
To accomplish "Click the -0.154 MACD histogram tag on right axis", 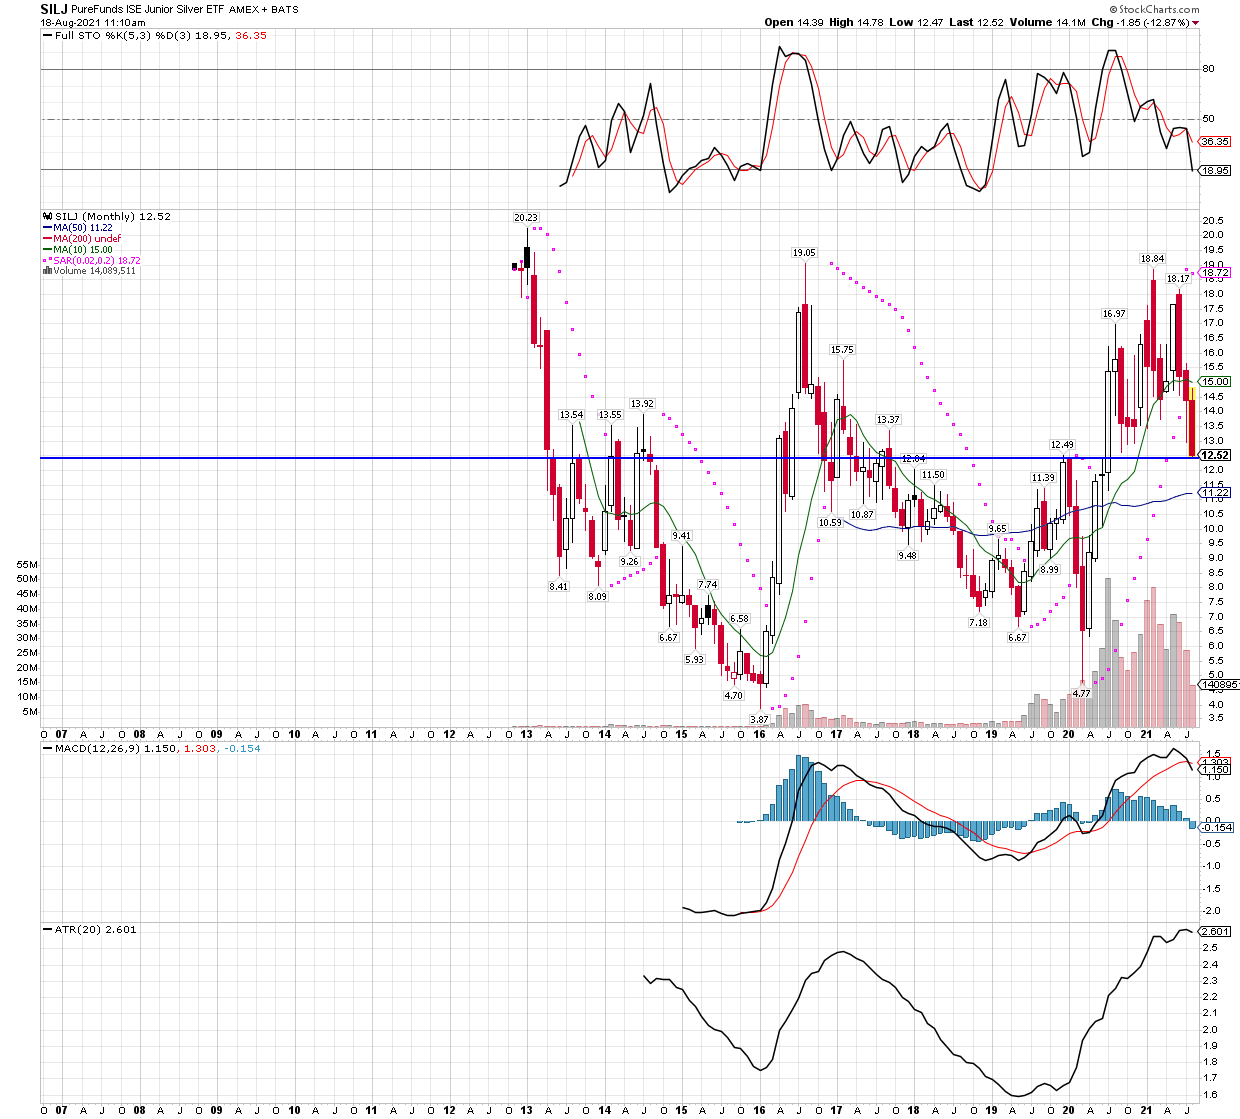I will click(x=1216, y=827).
